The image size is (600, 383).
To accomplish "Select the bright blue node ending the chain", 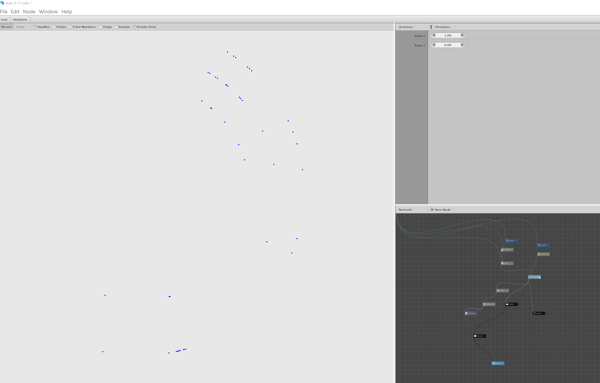I will 498,363.
